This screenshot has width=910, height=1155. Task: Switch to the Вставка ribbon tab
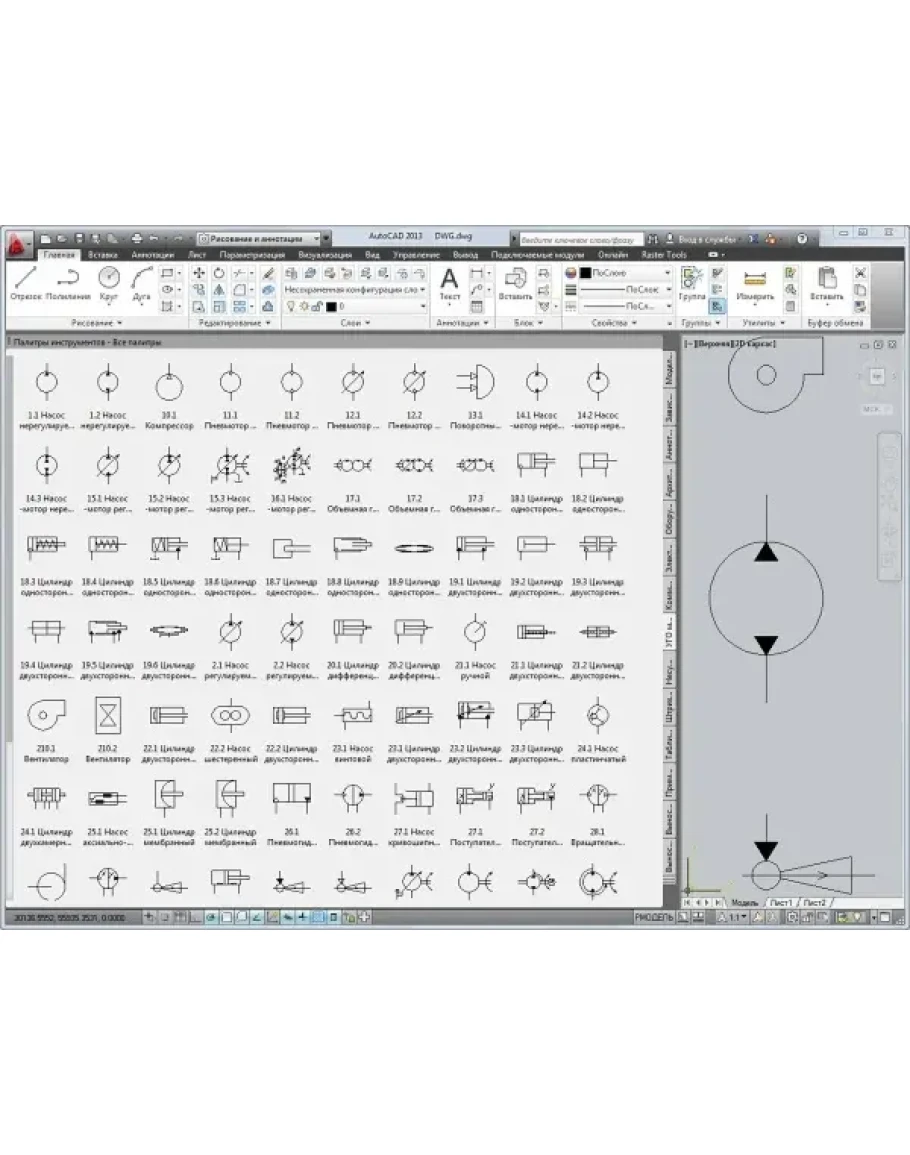pos(103,255)
